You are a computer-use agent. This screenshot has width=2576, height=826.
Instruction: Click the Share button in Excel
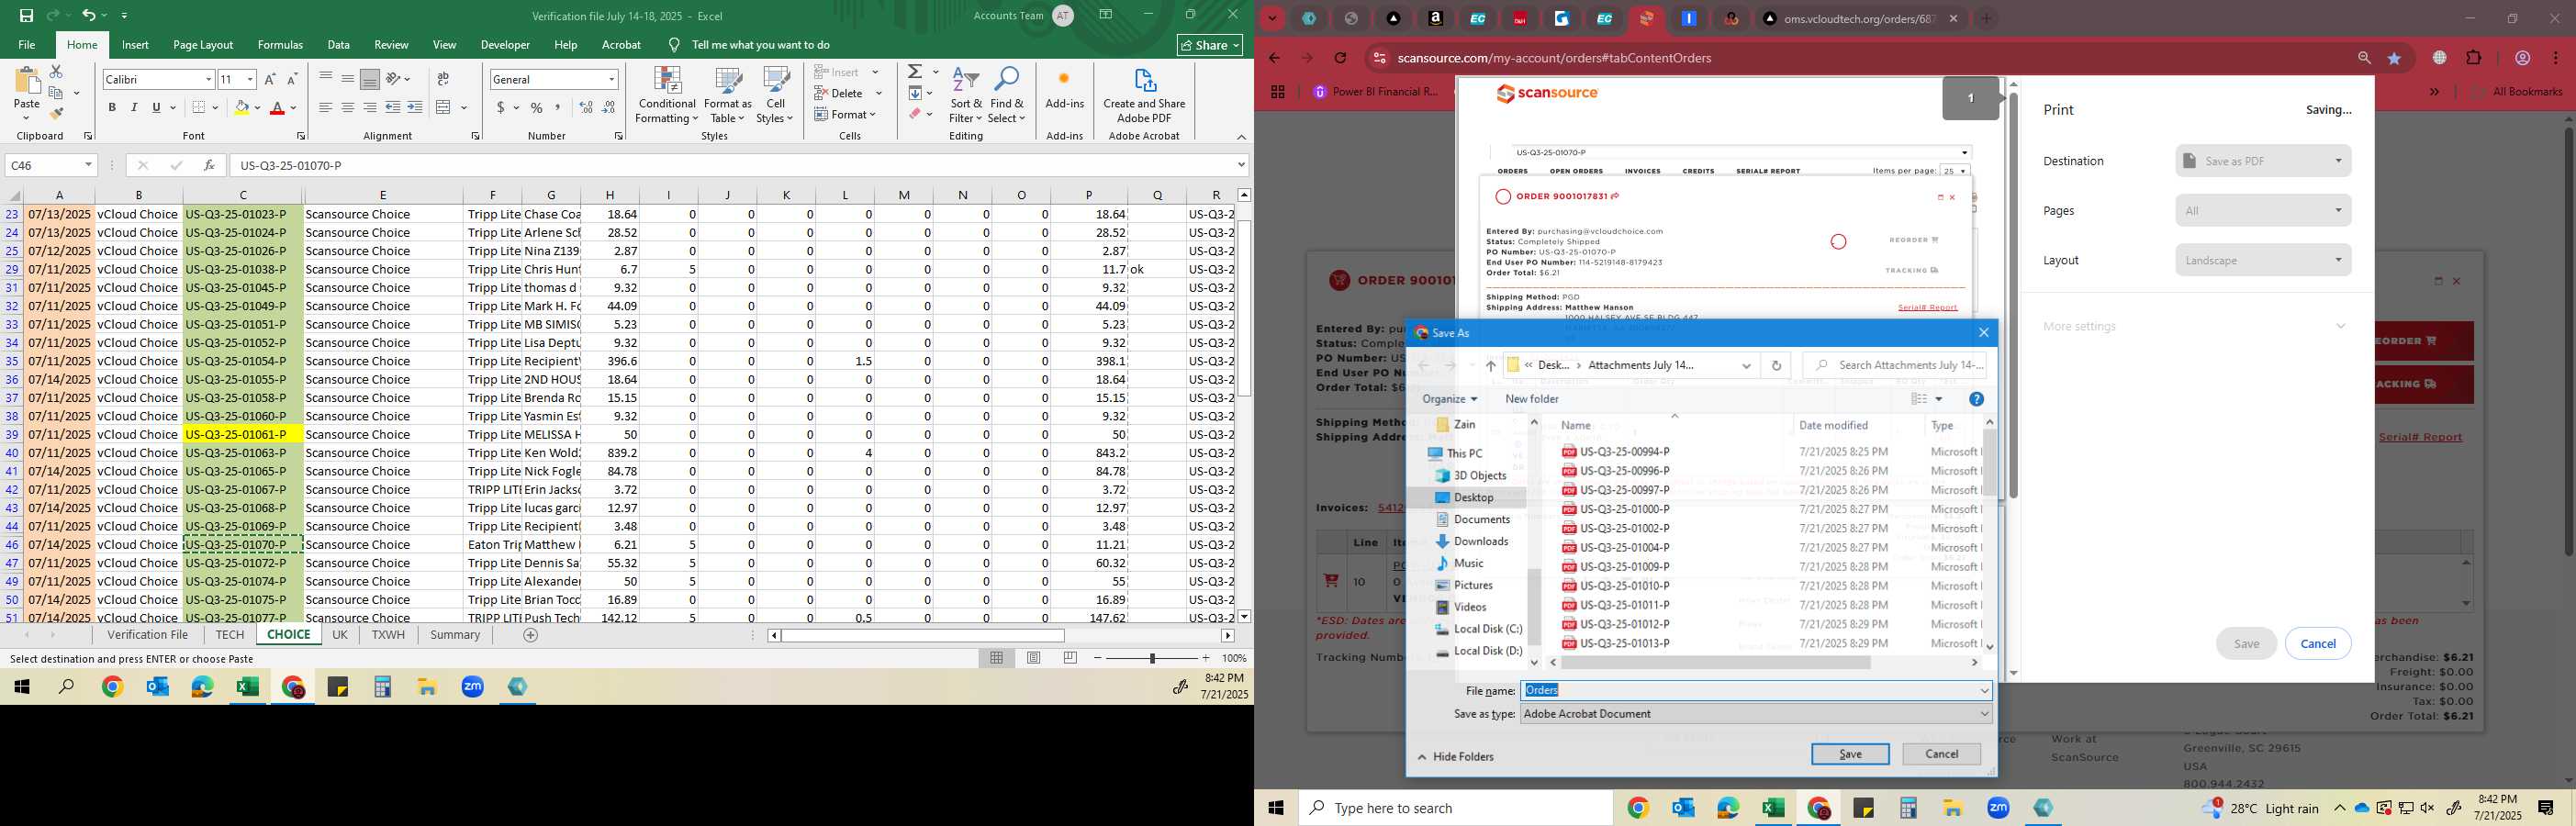(x=1210, y=45)
